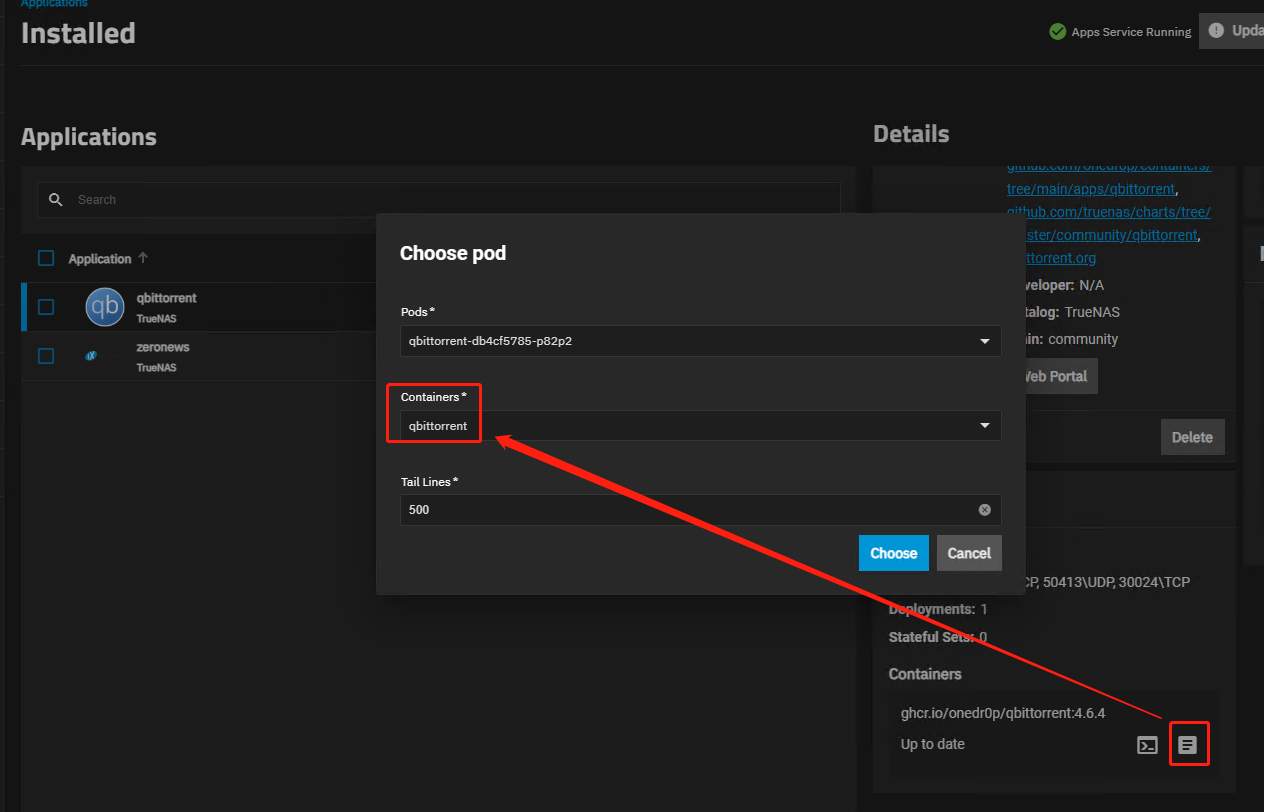Open the Containers dropdown
Image resolution: width=1264 pixels, height=812 pixels.
[x=700, y=425]
